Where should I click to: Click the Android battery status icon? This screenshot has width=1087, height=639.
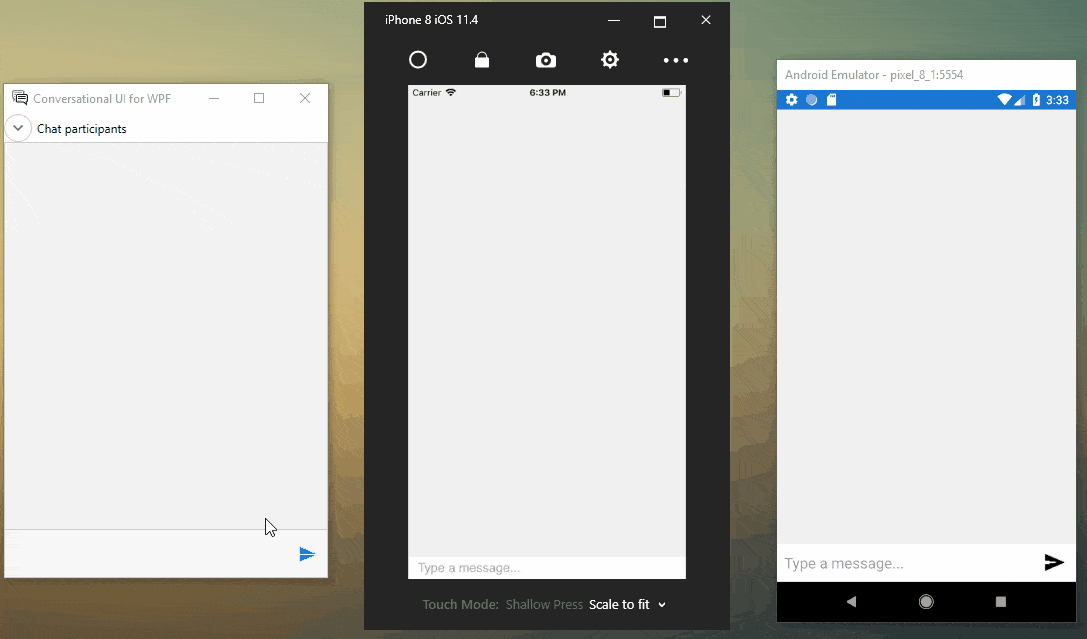(x=1036, y=100)
